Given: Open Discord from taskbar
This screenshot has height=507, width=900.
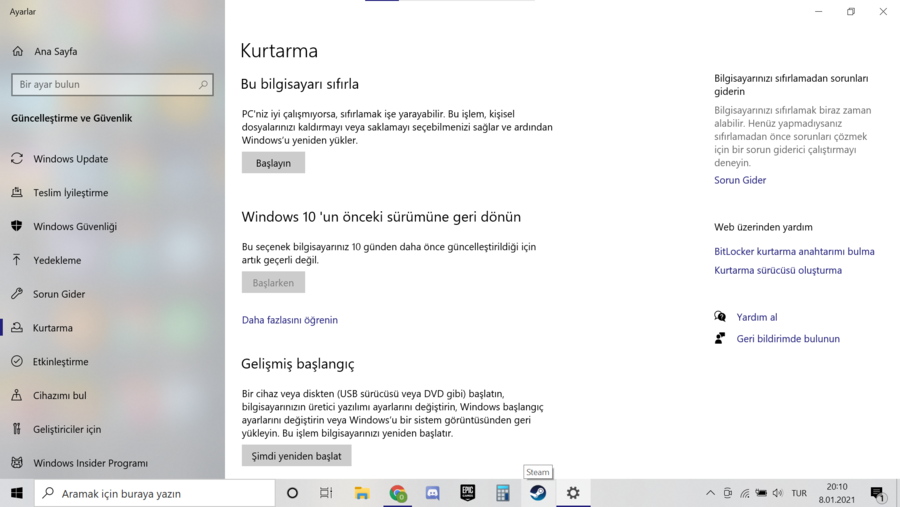Looking at the screenshot, I should tap(432, 493).
